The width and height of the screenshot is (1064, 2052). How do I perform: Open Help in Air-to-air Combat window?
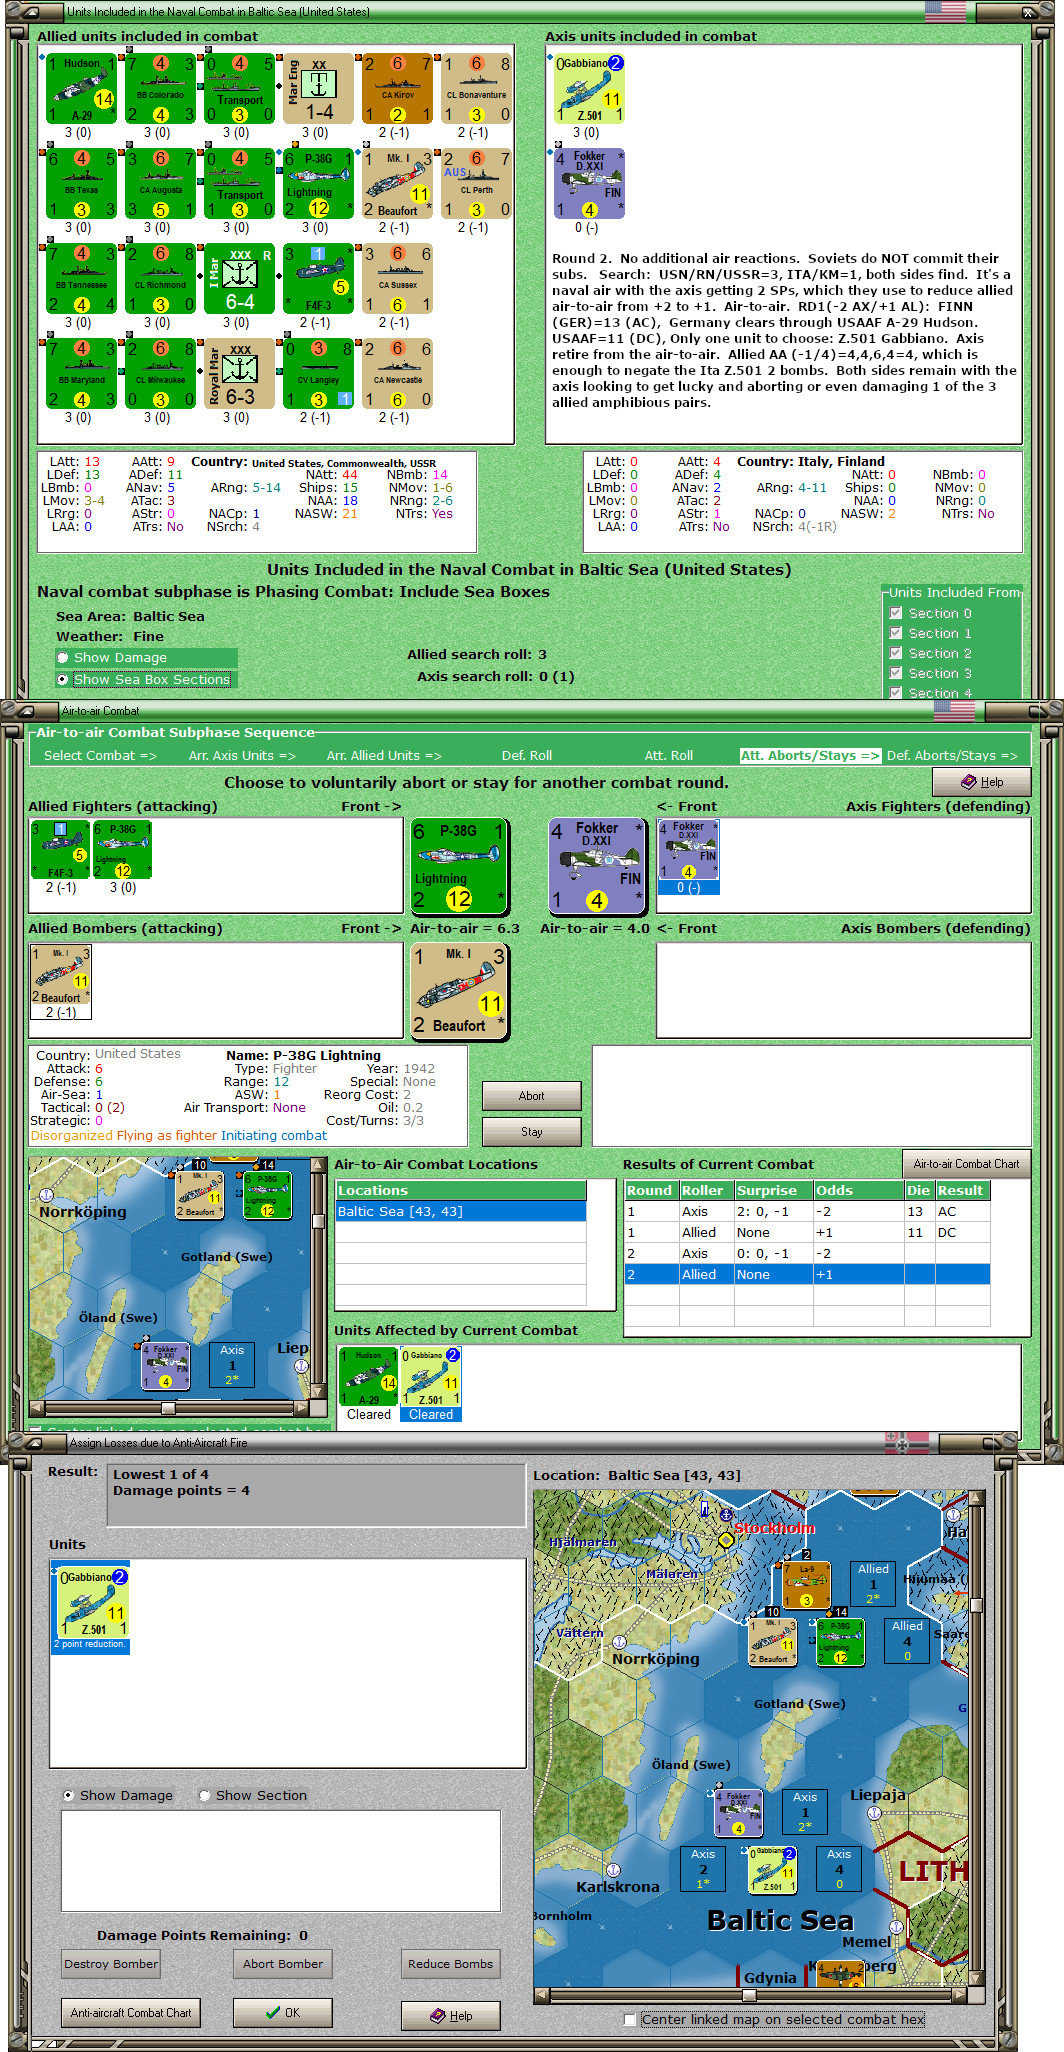981,782
